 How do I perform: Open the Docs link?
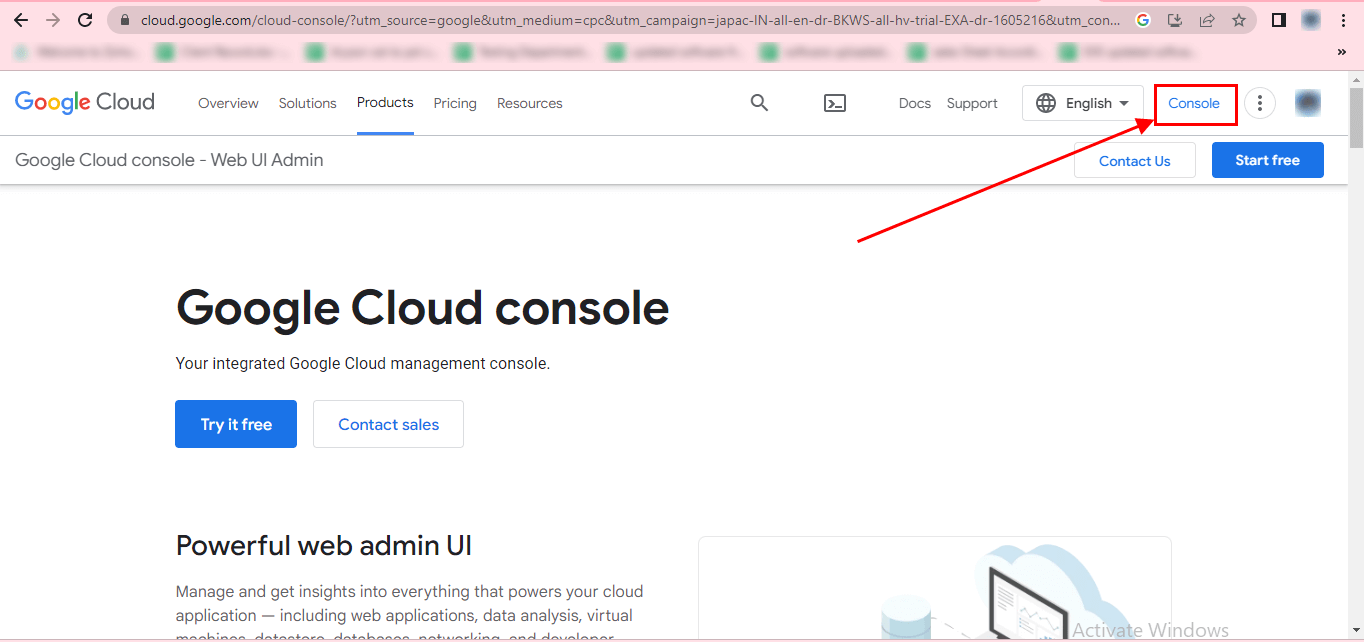[x=915, y=103]
